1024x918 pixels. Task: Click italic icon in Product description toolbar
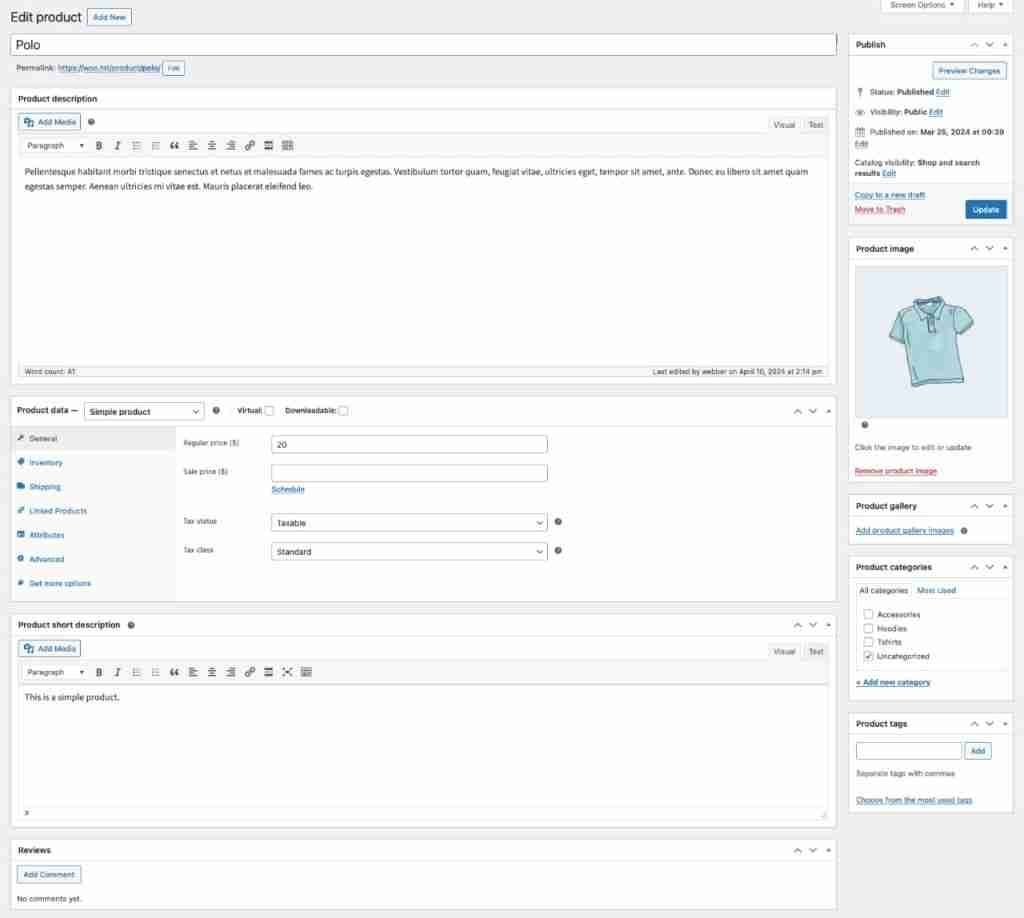click(117, 146)
